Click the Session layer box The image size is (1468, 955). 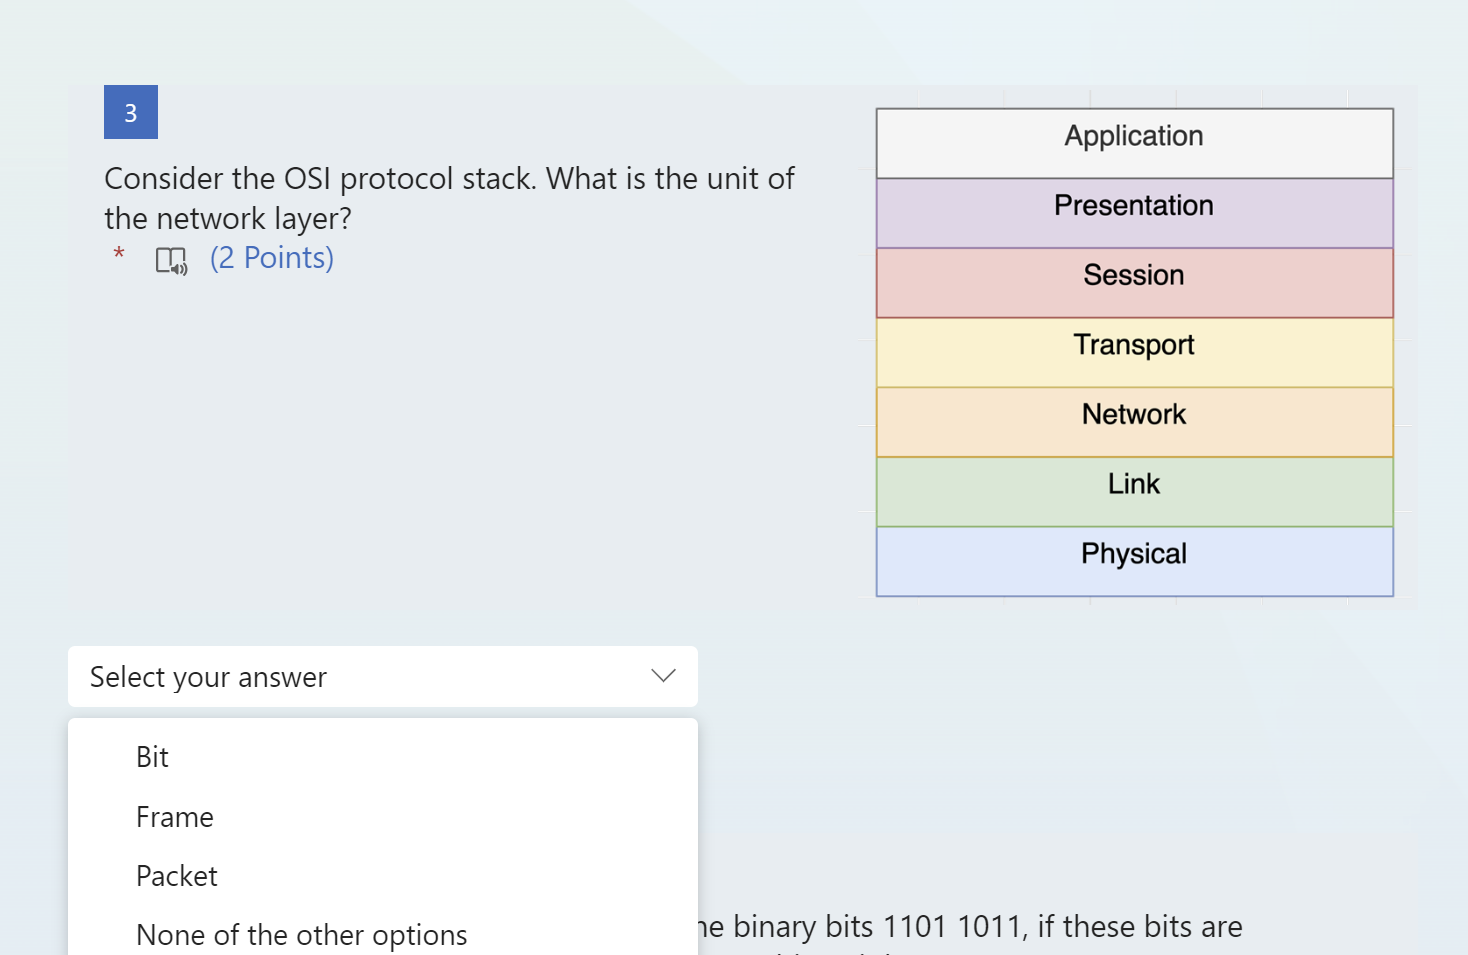coord(1134,275)
